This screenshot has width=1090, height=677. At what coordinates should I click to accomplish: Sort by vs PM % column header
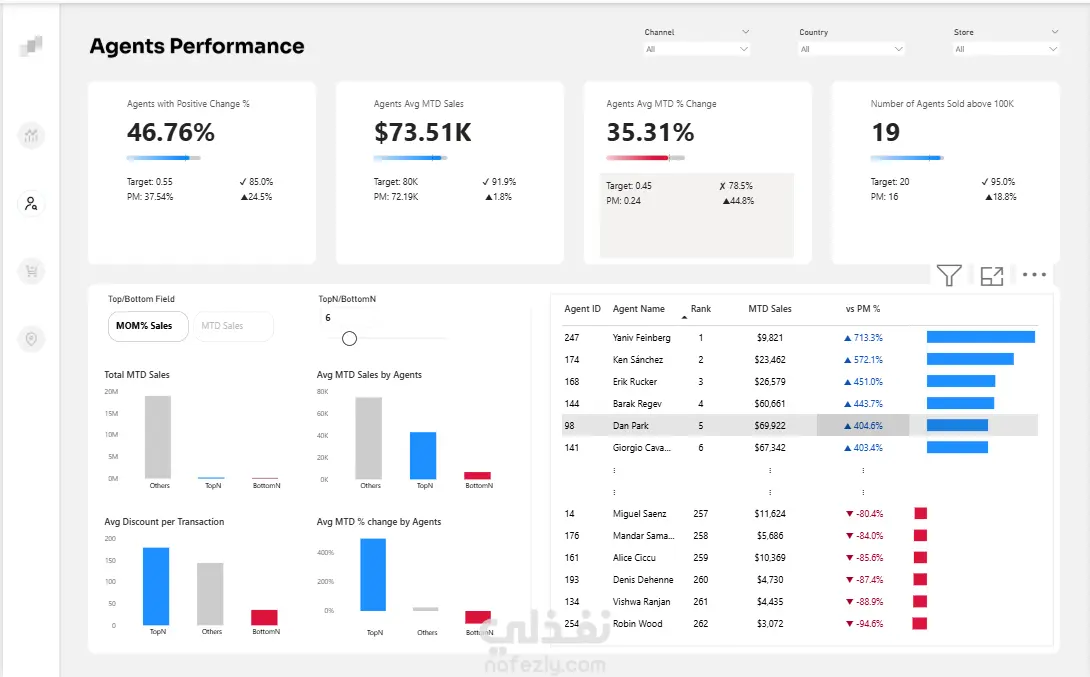(x=863, y=309)
